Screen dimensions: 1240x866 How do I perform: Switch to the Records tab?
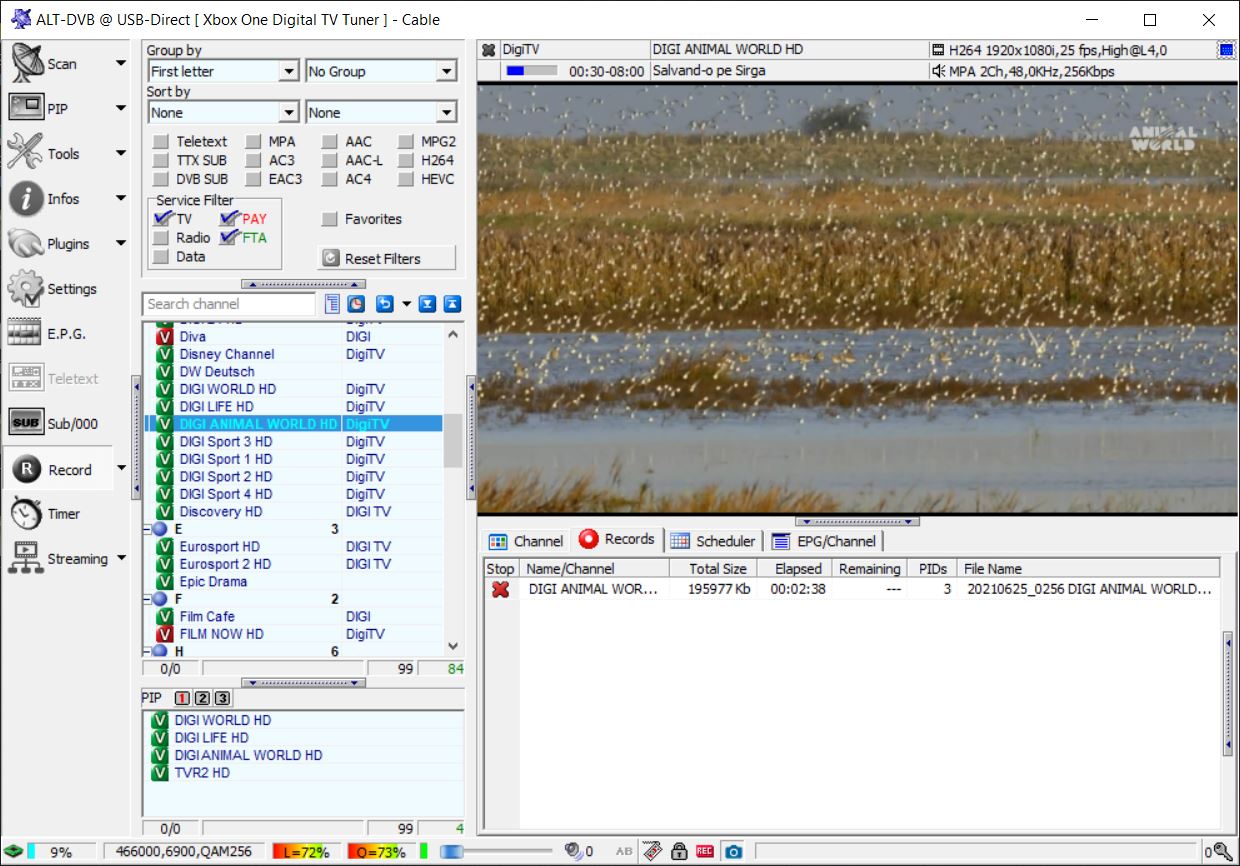pos(617,539)
